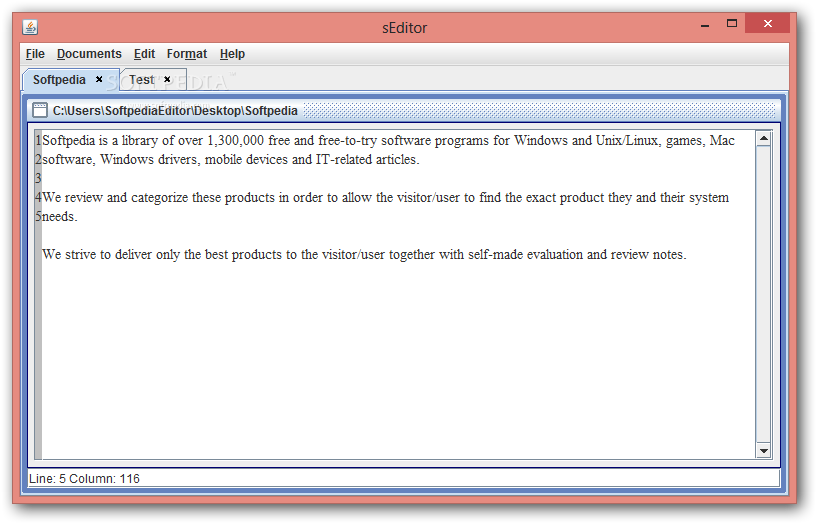The image size is (817, 524).
Task: Open the Format menu
Action: click(x=187, y=54)
